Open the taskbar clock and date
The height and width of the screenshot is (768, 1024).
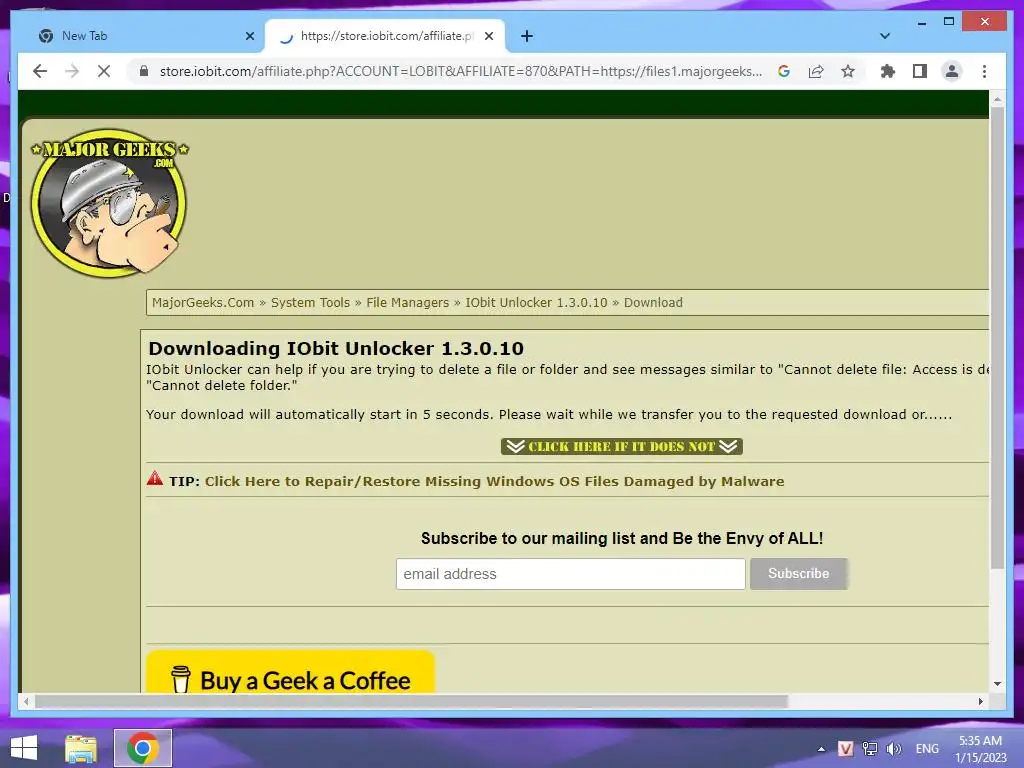pos(980,748)
